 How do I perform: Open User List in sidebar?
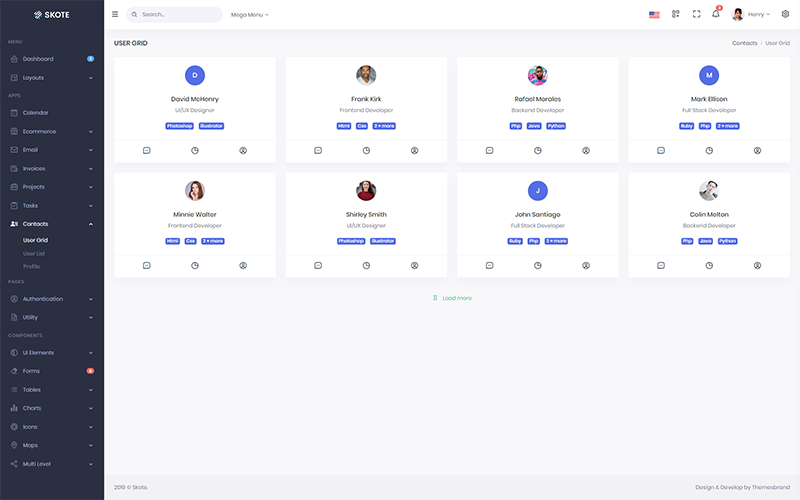point(34,254)
